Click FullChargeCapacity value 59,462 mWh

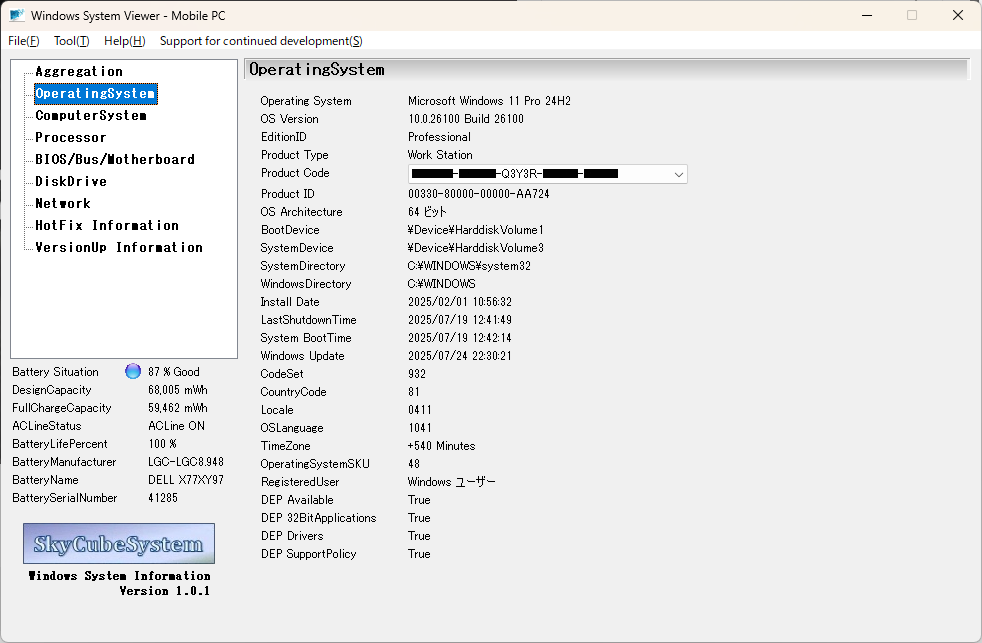pyautogui.click(x=177, y=408)
